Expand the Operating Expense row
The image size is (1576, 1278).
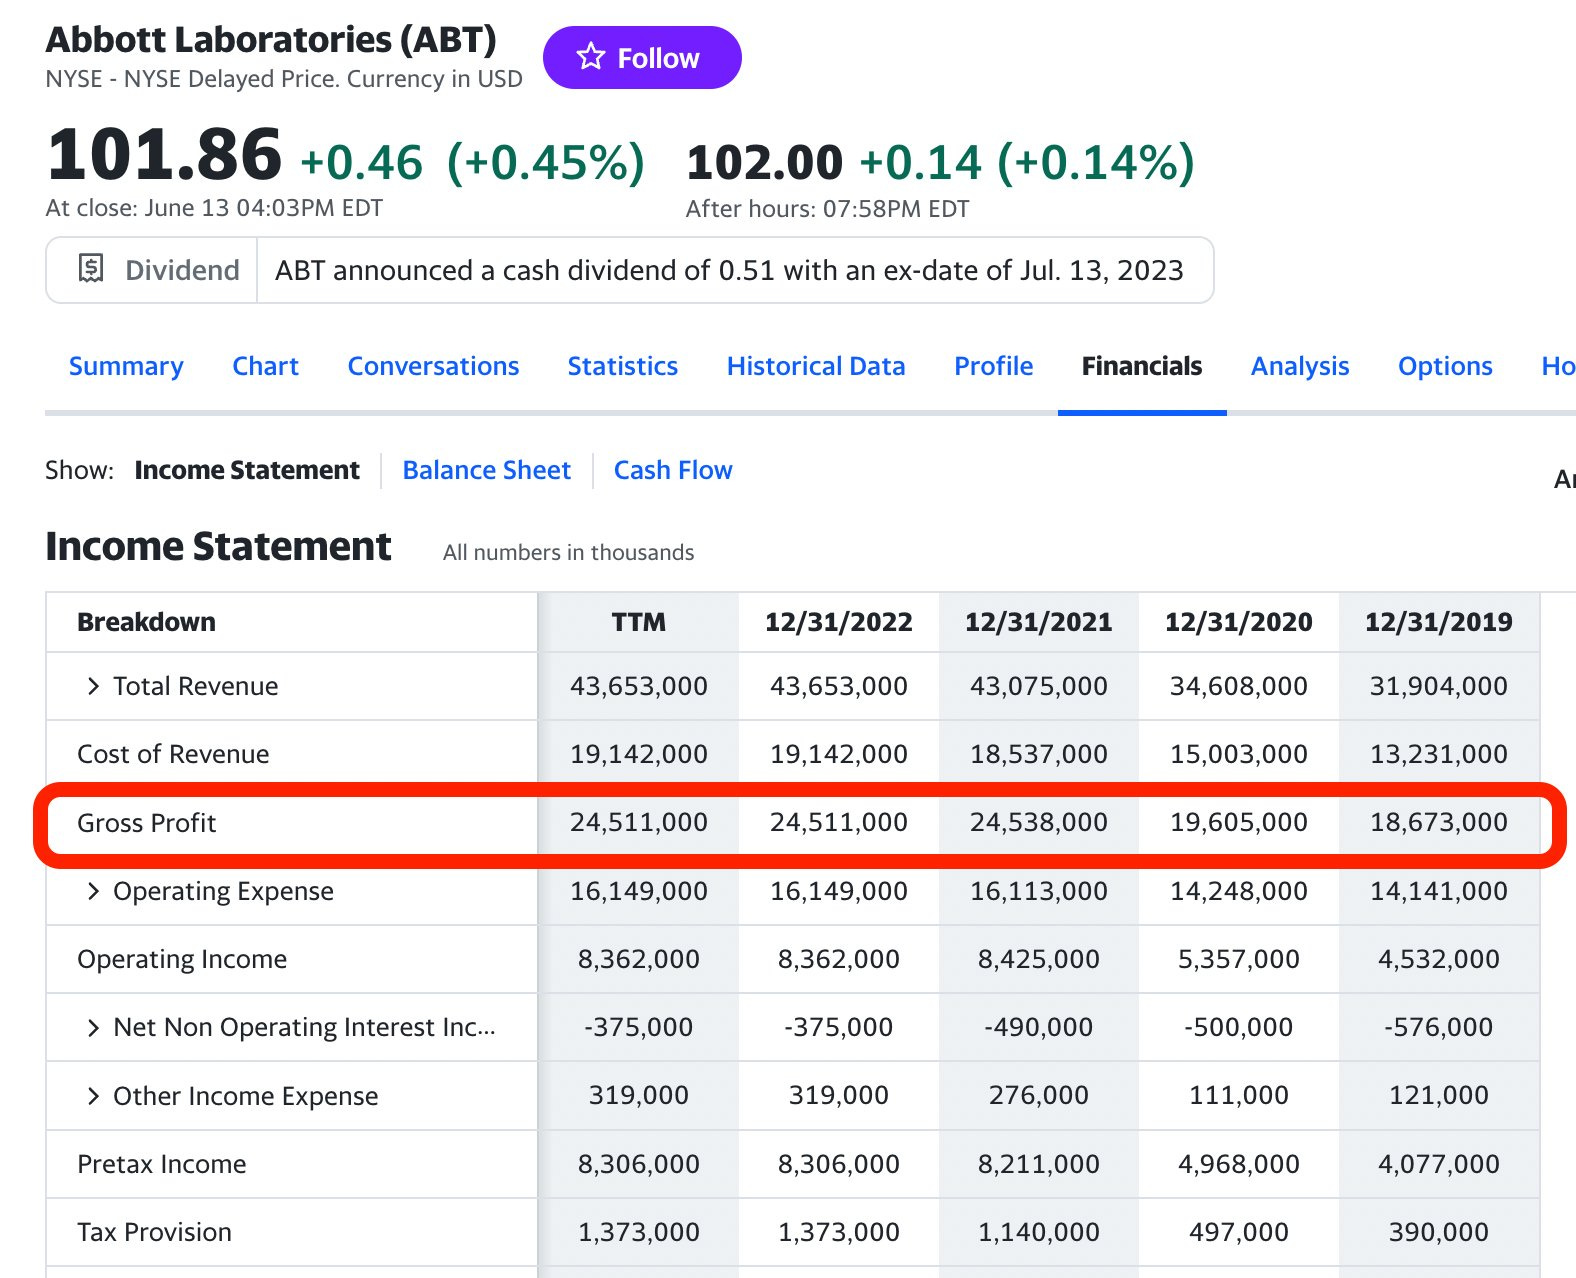click(x=93, y=891)
